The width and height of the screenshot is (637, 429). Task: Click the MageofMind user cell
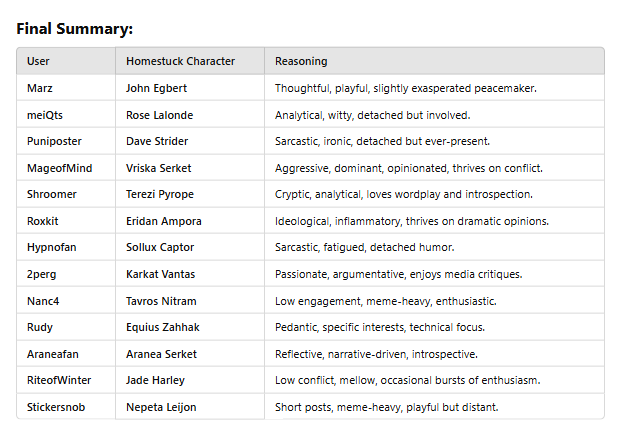59,168
